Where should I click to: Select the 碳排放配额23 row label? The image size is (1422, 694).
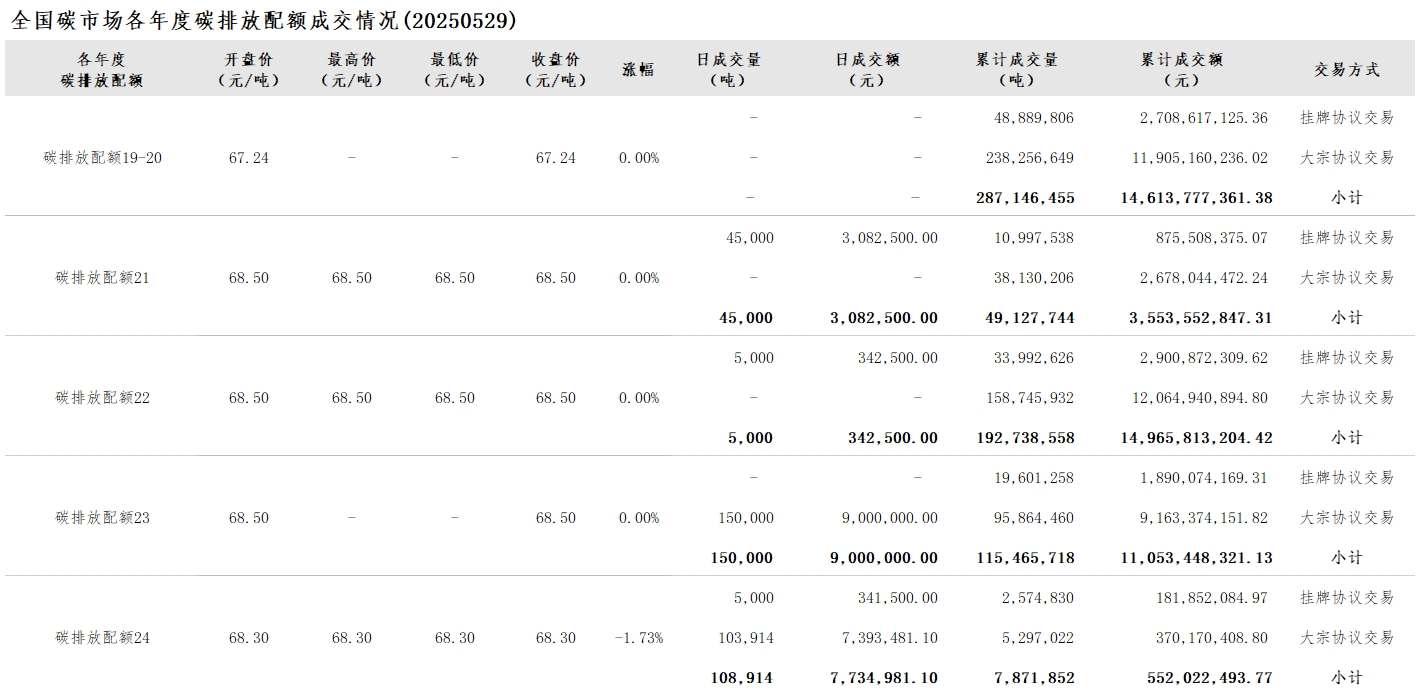(x=102, y=518)
